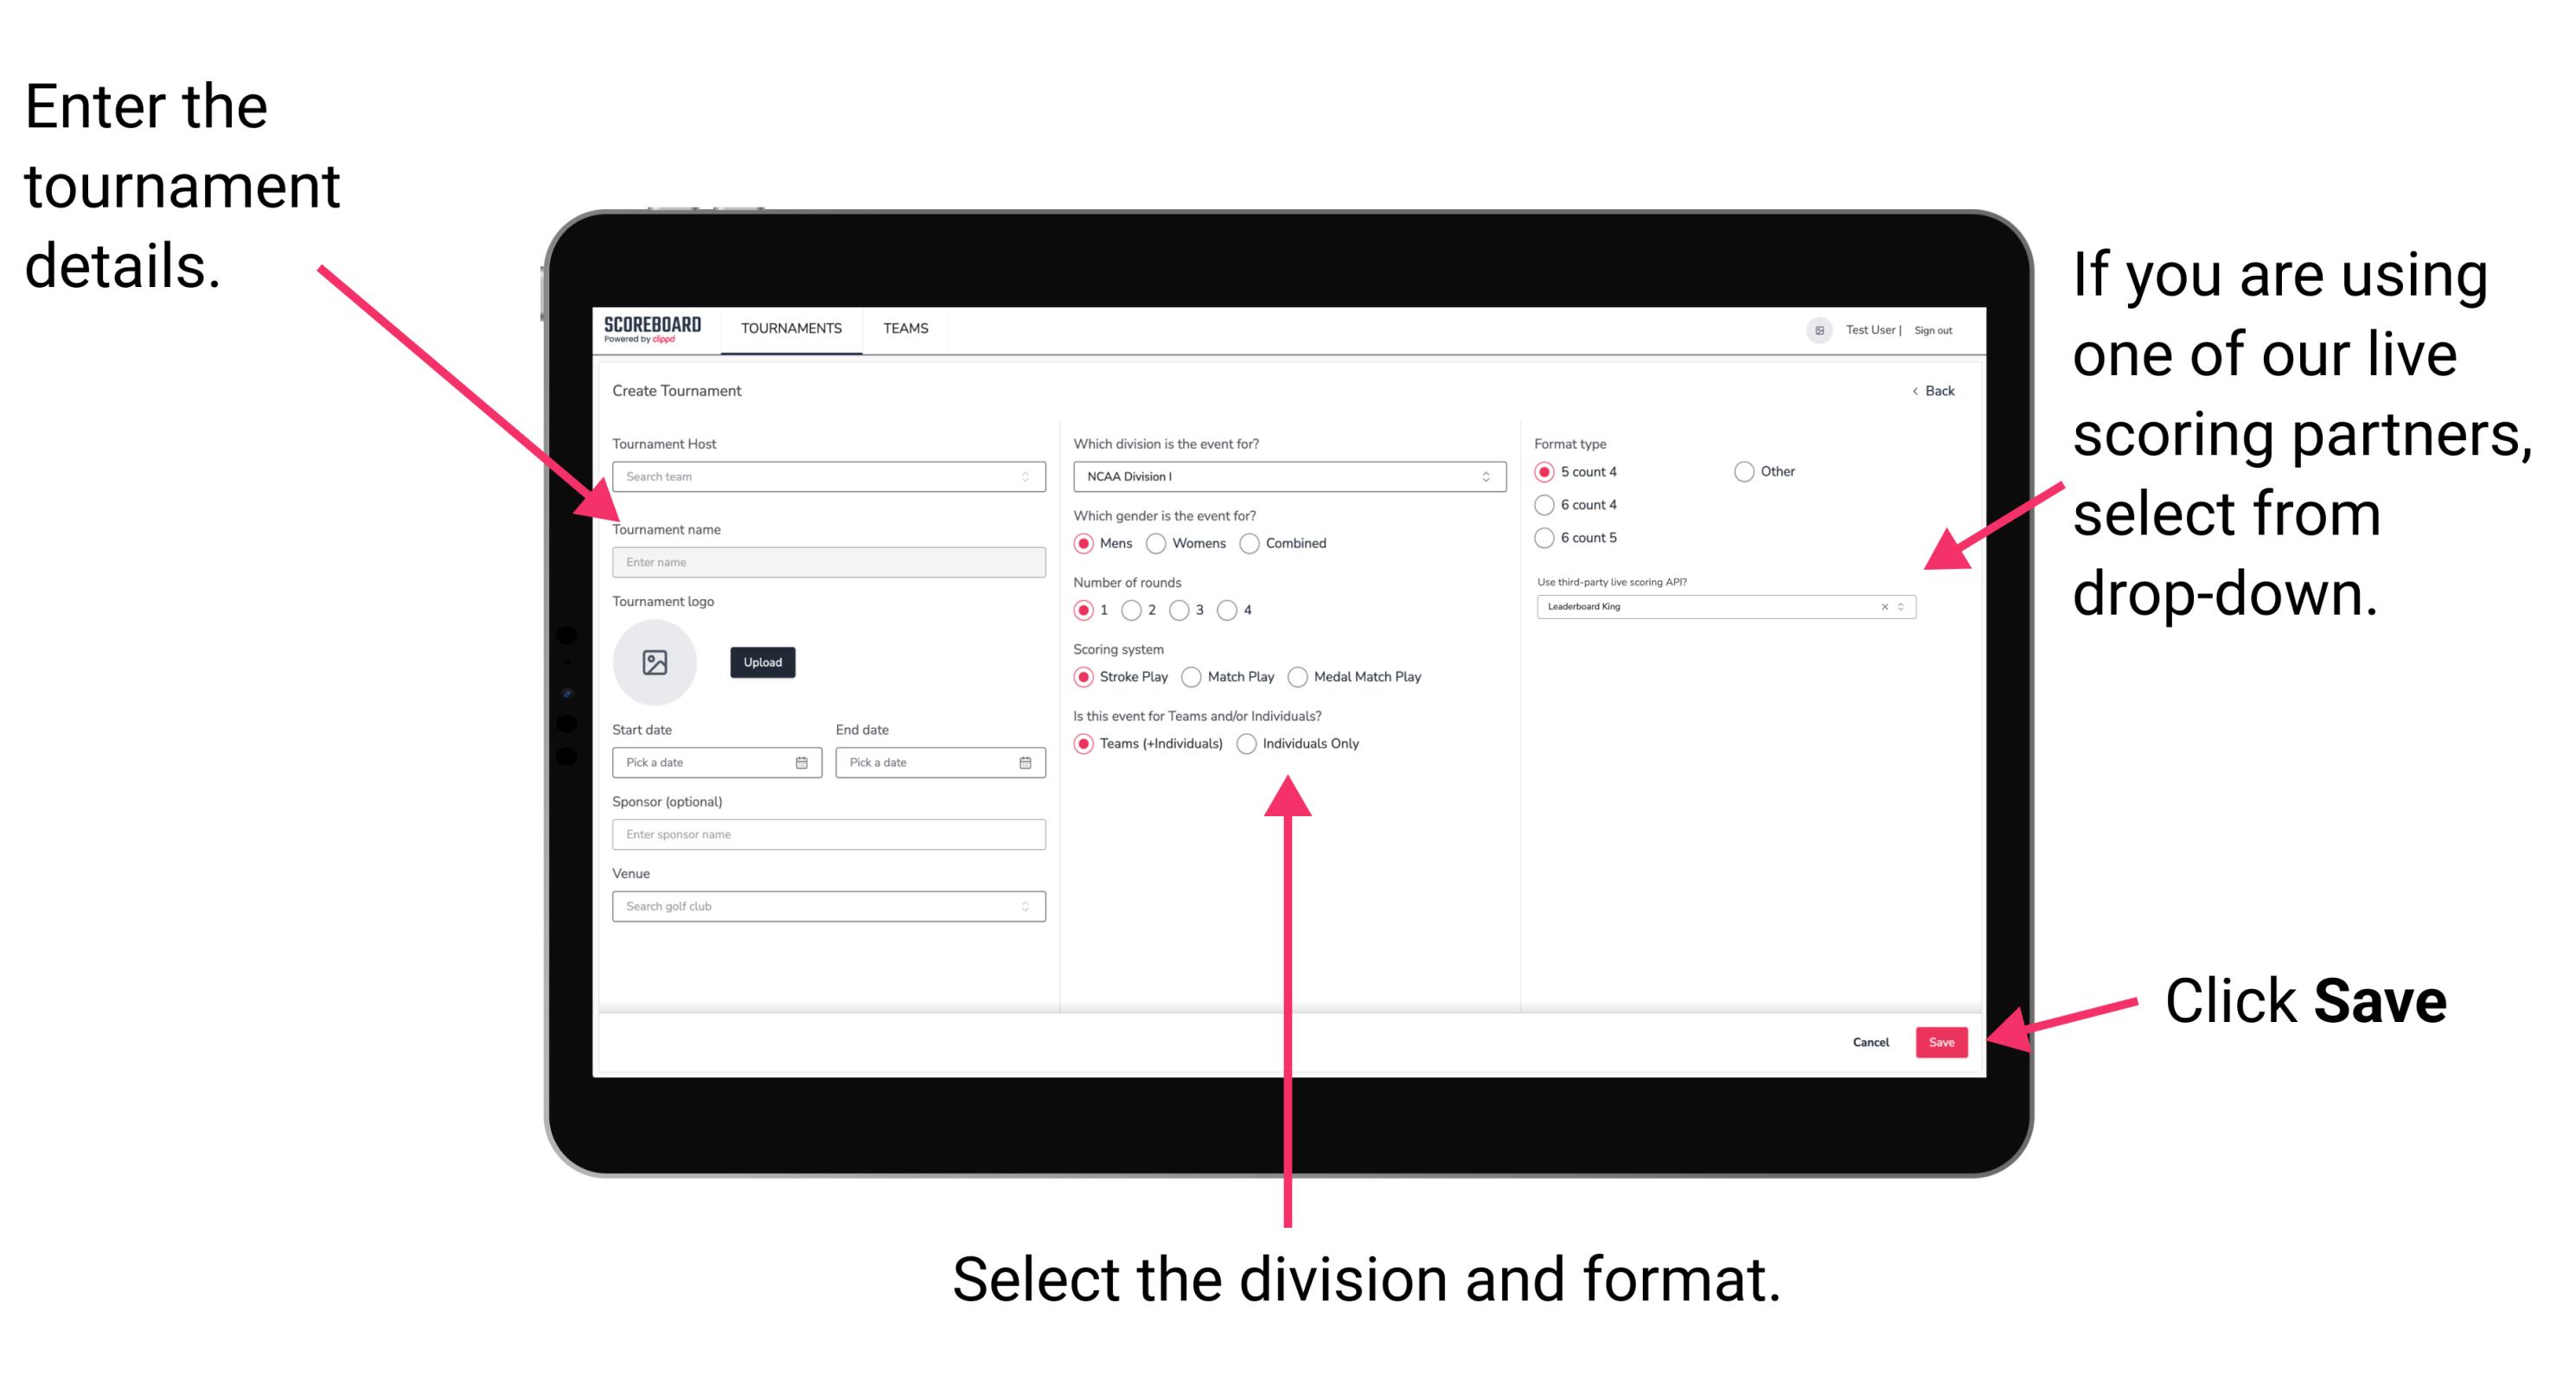
Task: Click the Start date calendar icon
Action: (804, 763)
